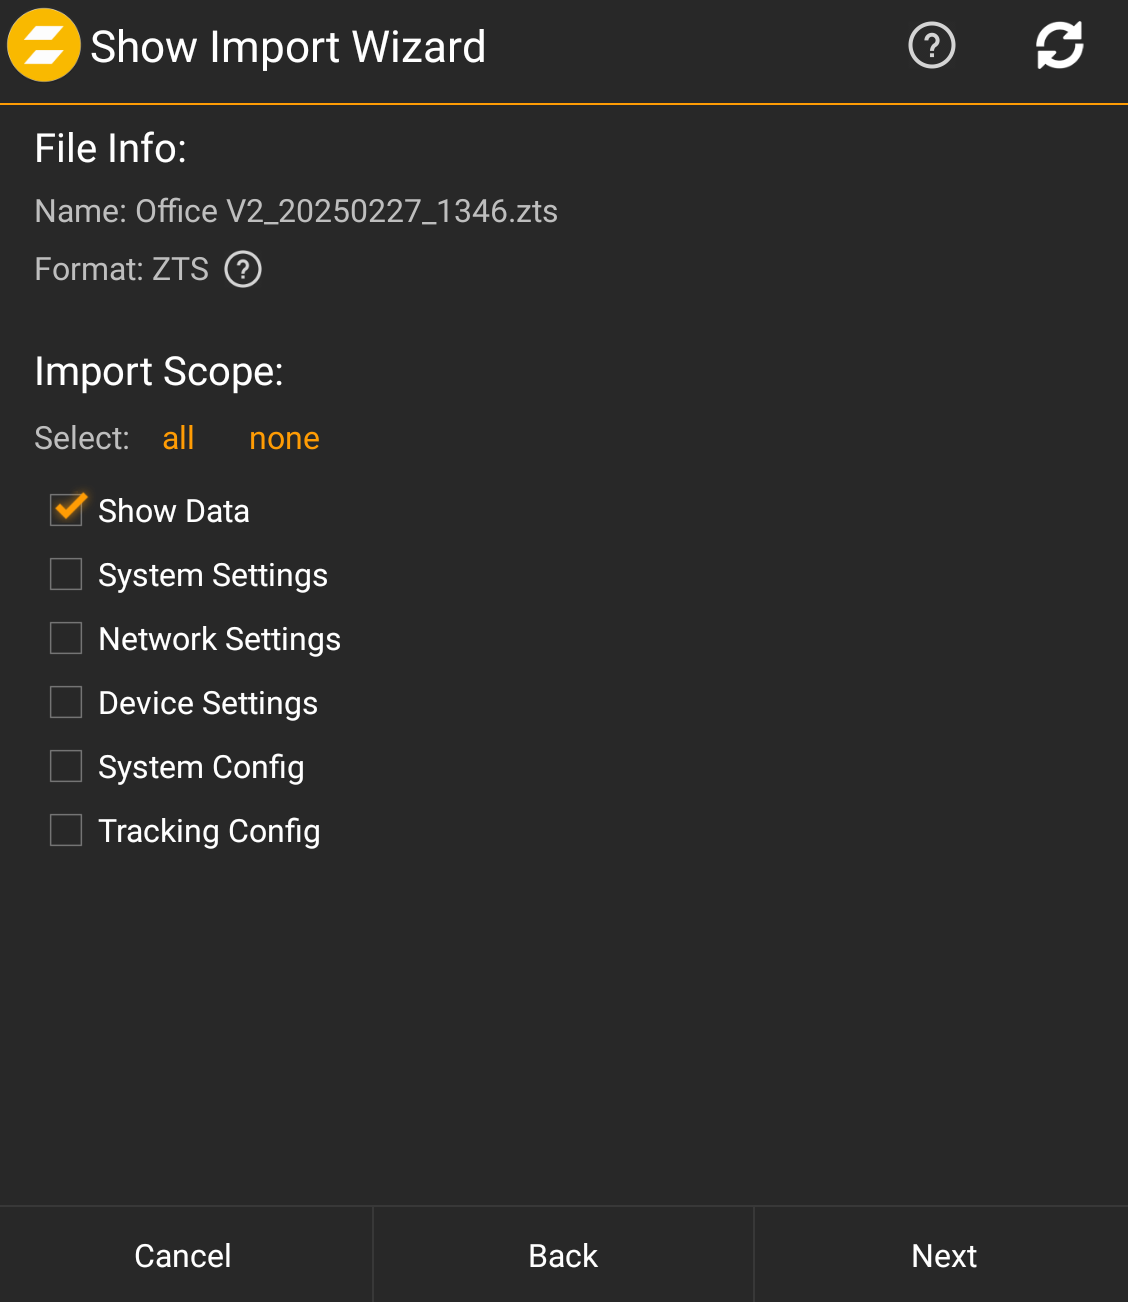Open the ZTS format help tooltip
The width and height of the screenshot is (1128, 1302).
(x=242, y=269)
